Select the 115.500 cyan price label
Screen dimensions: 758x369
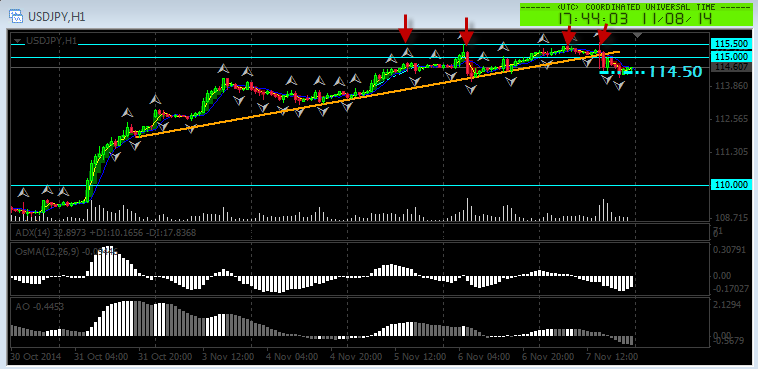(731, 44)
